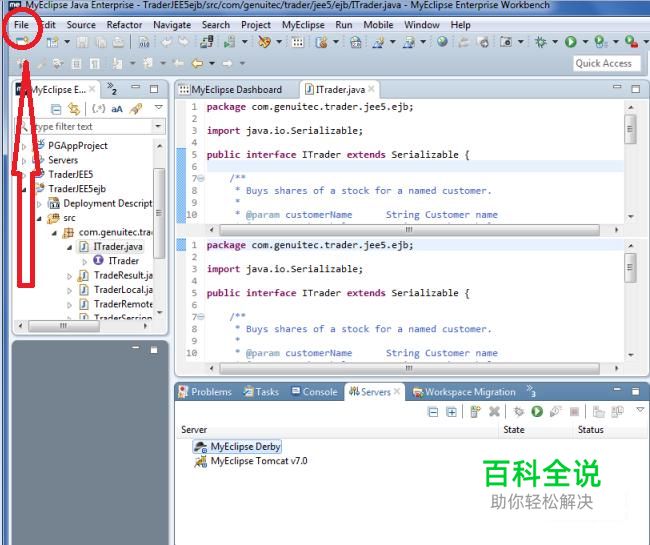Image resolution: width=650 pixels, height=545 pixels.
Task: Click the green Run toolbar button
Action: point(570,42)
